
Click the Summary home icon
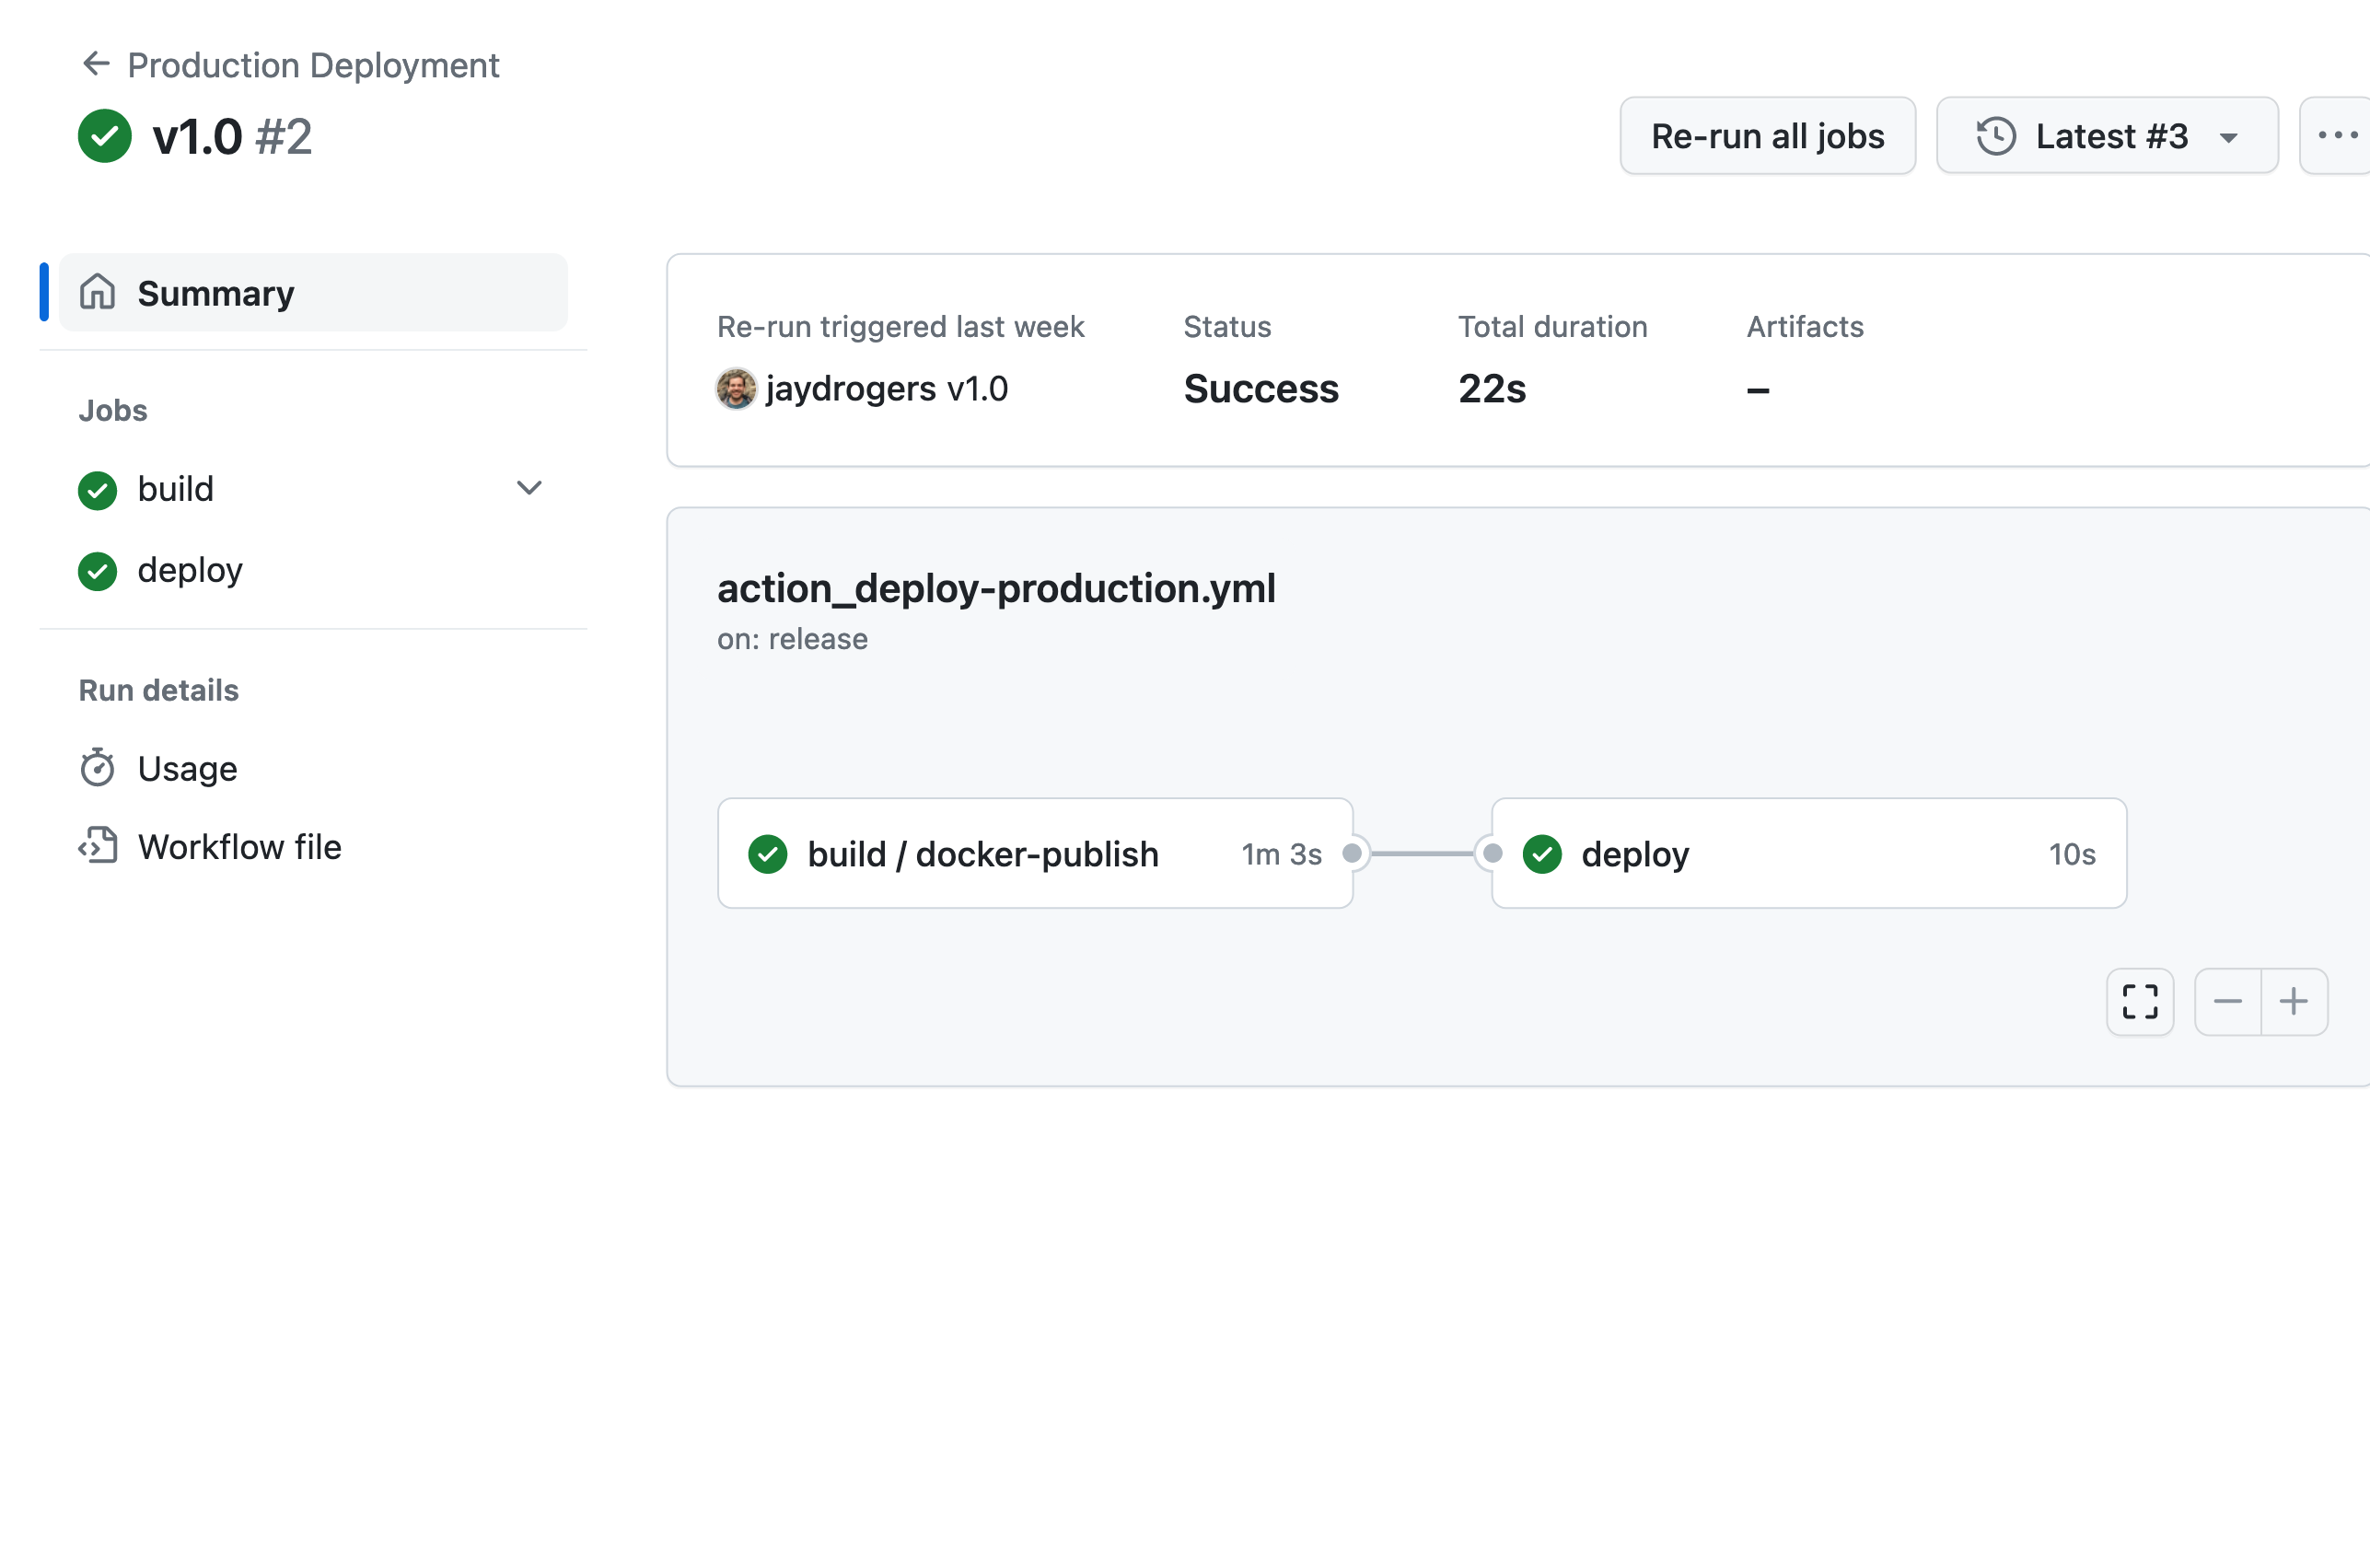pyautogui.click(x=97, y=293)
